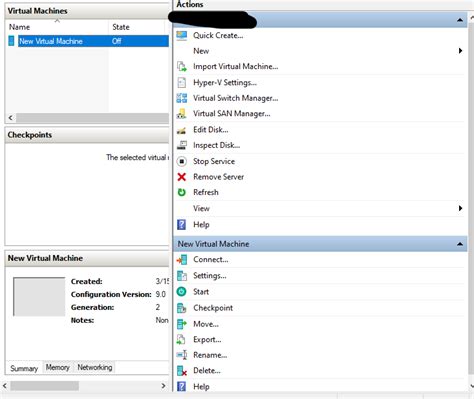Click the red X Remove Server icon

coord(182,177)
